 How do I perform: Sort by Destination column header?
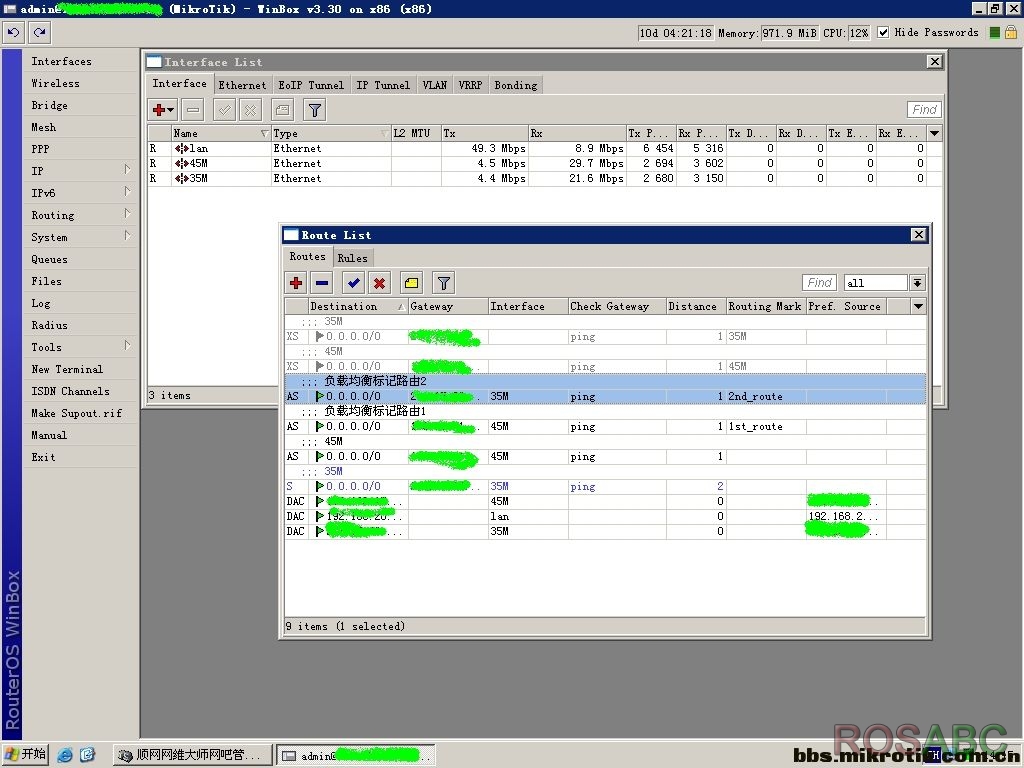click(358, 306)
